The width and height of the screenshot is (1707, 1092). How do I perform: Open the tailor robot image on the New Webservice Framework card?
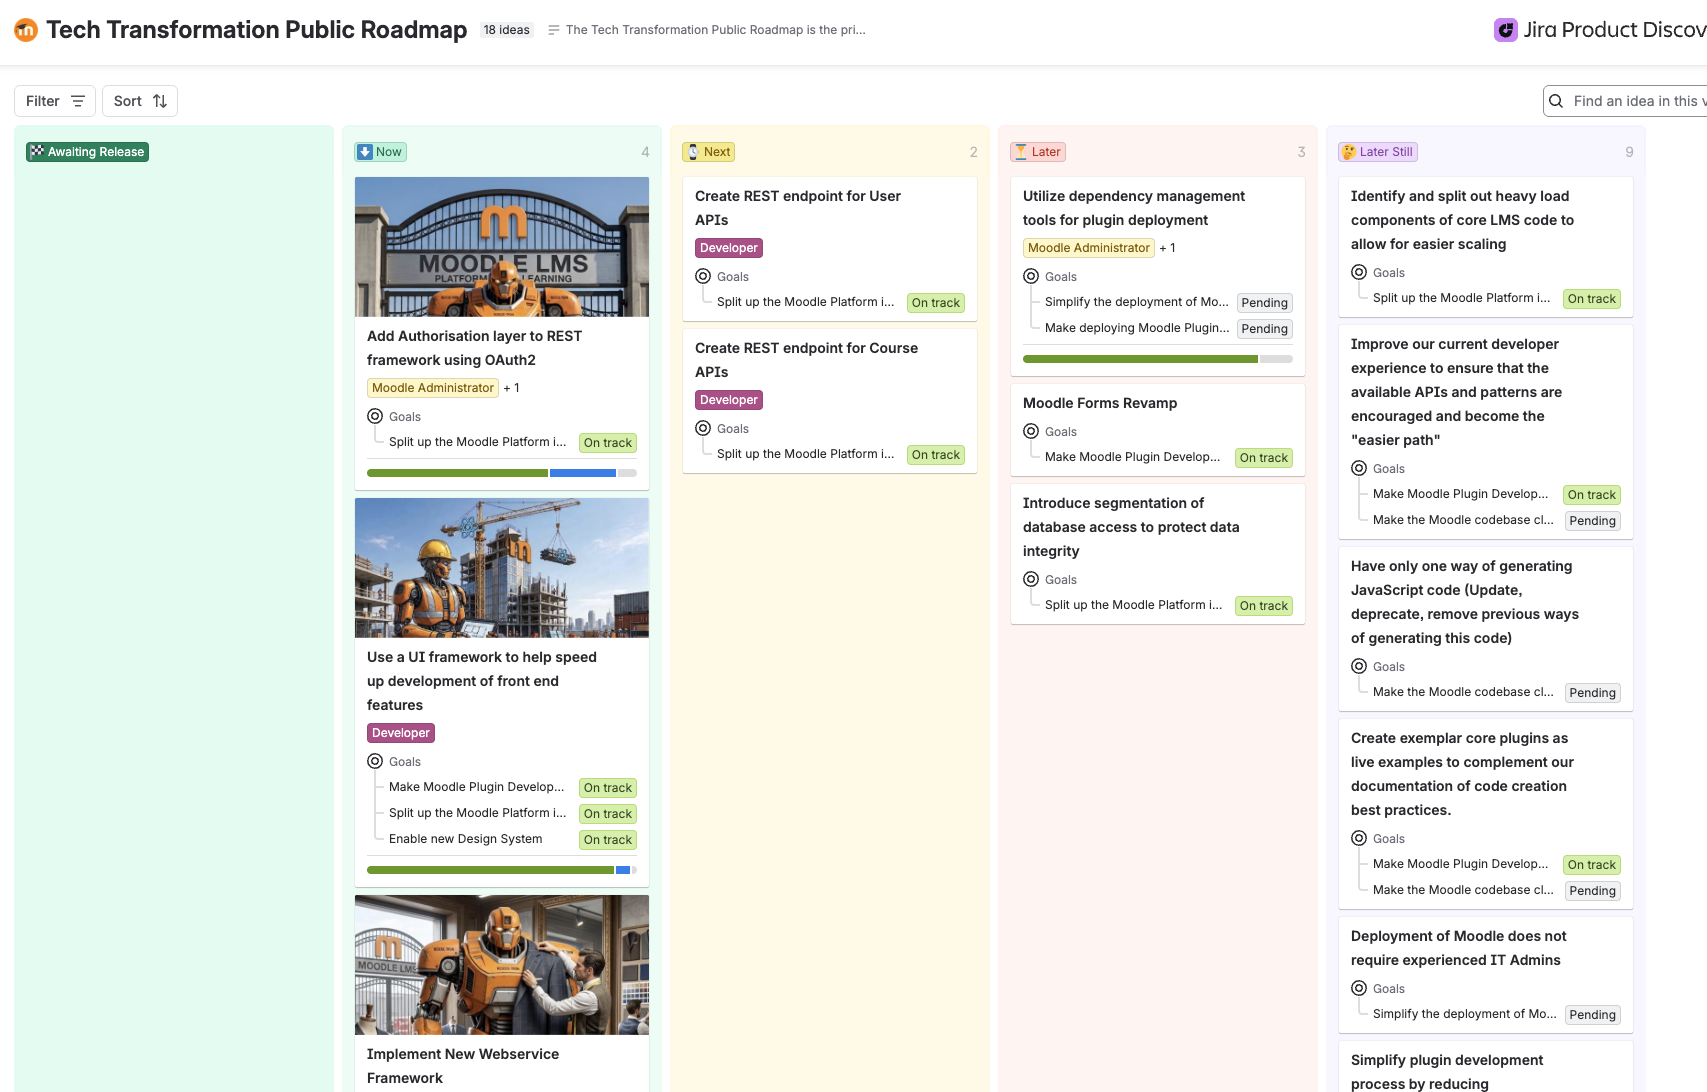click(502, 965)
